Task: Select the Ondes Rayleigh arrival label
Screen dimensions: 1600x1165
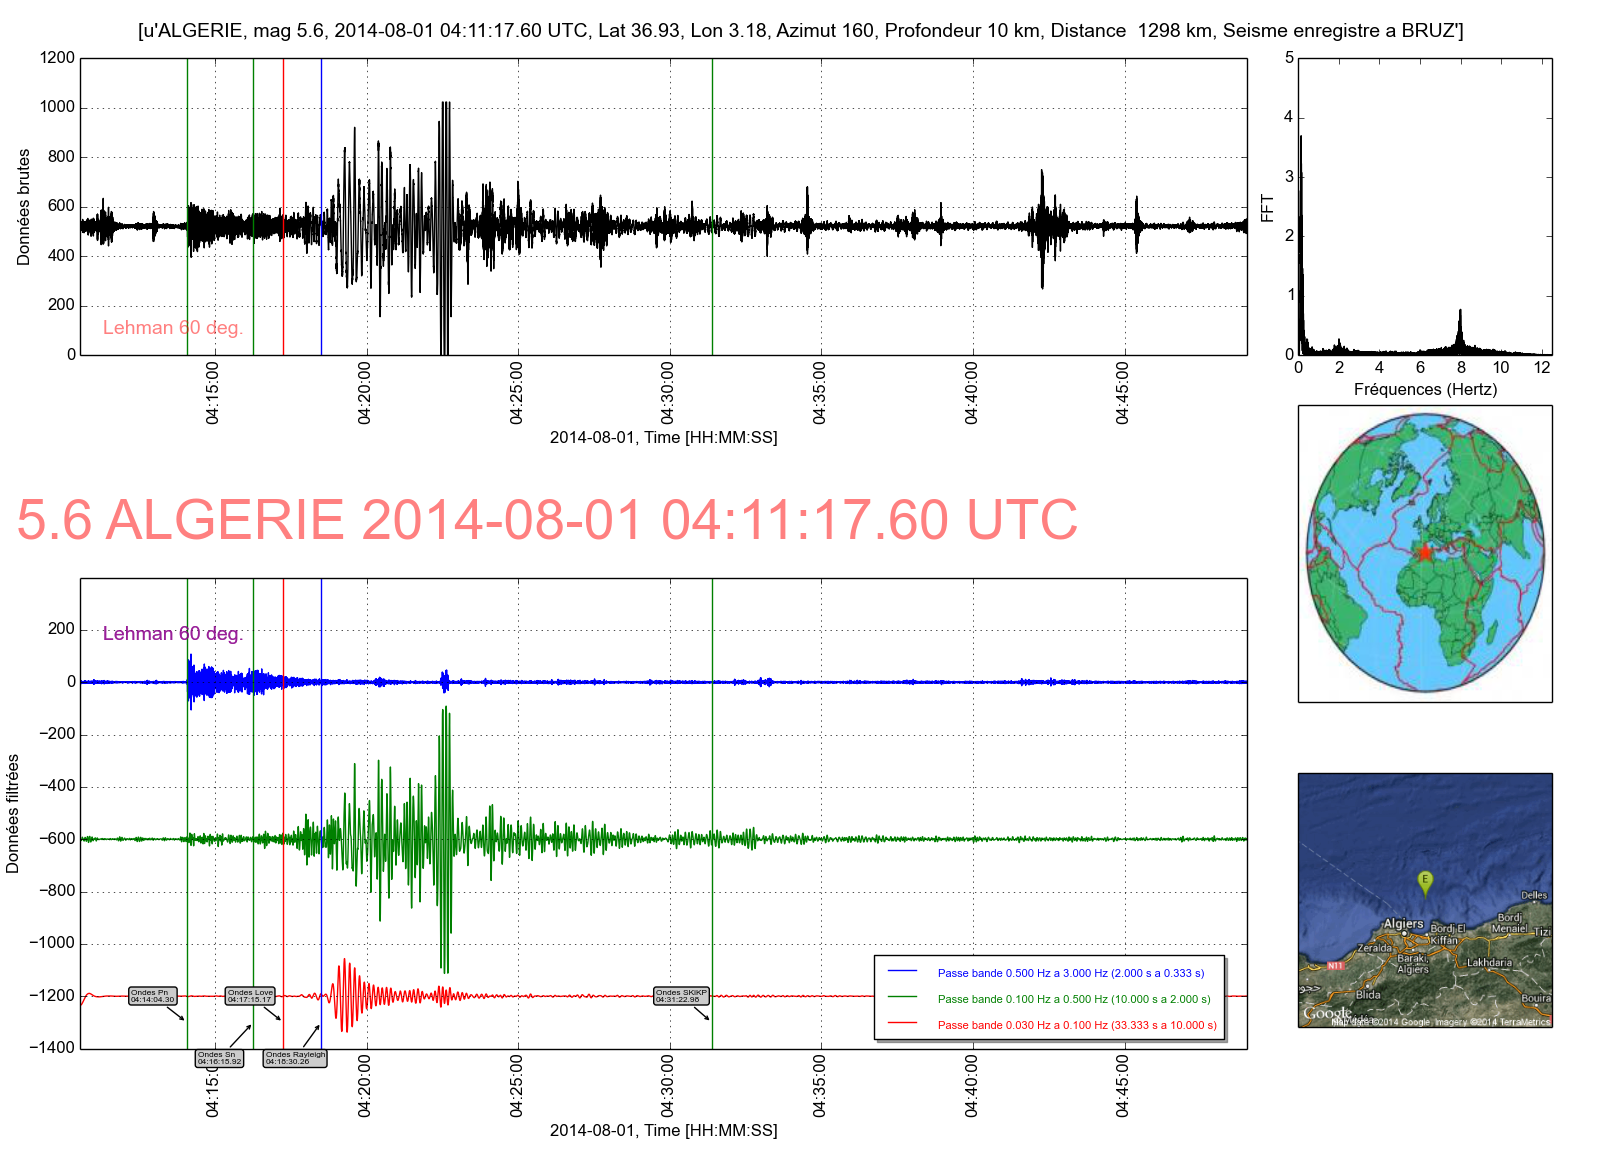Action: [x=295, y=1058]
